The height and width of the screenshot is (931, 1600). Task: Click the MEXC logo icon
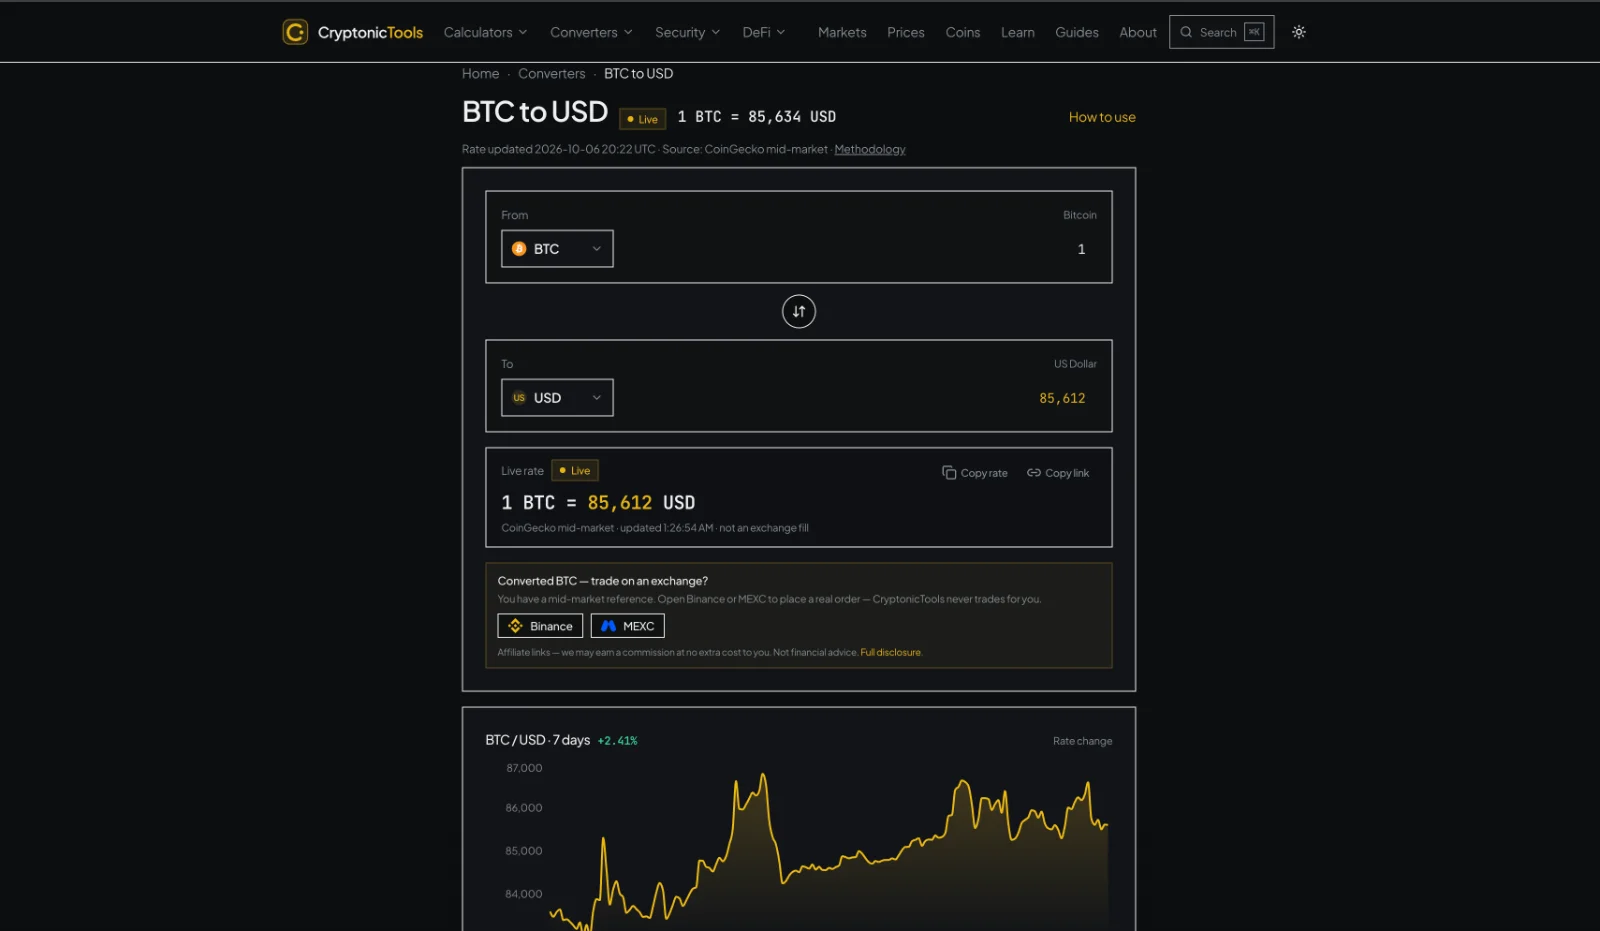(609, 626)
